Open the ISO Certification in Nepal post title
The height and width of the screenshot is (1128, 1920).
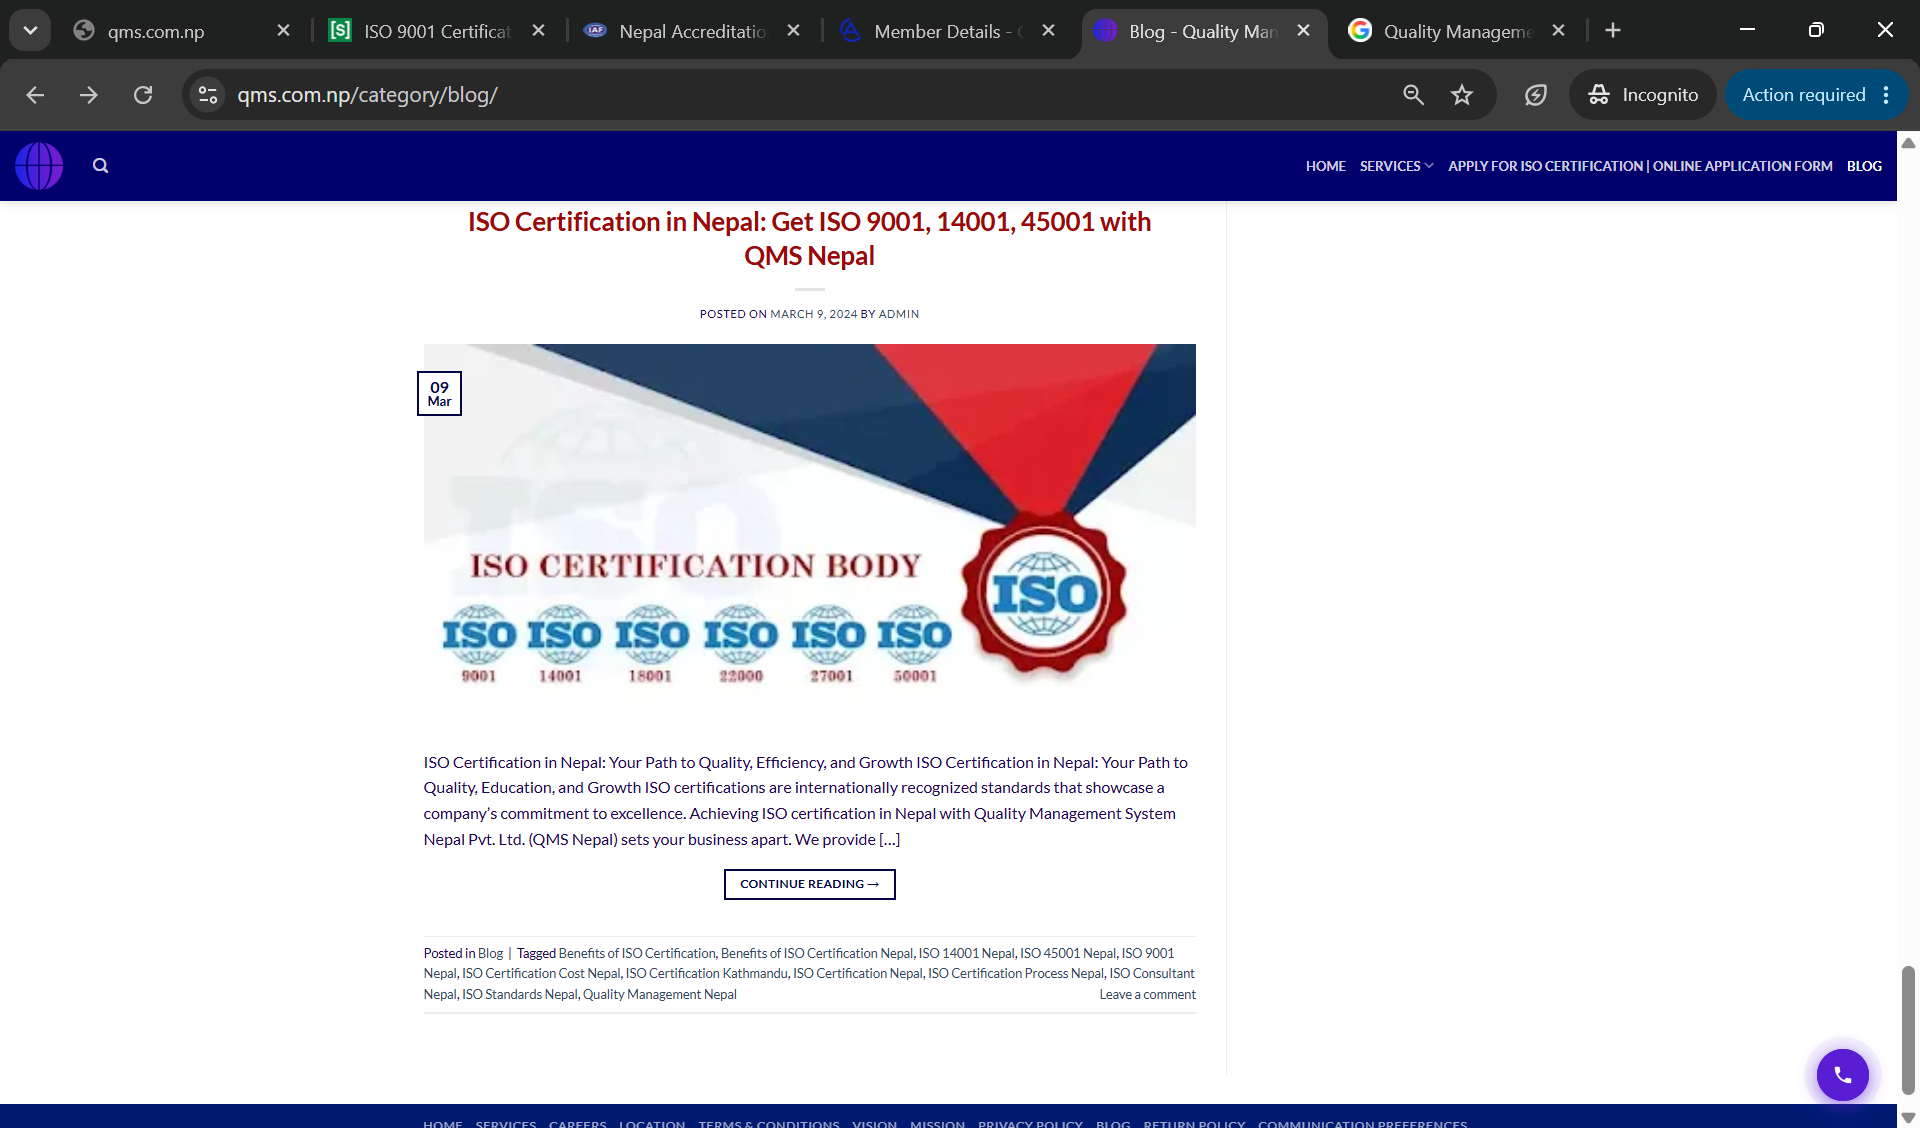tap(809, 238)
